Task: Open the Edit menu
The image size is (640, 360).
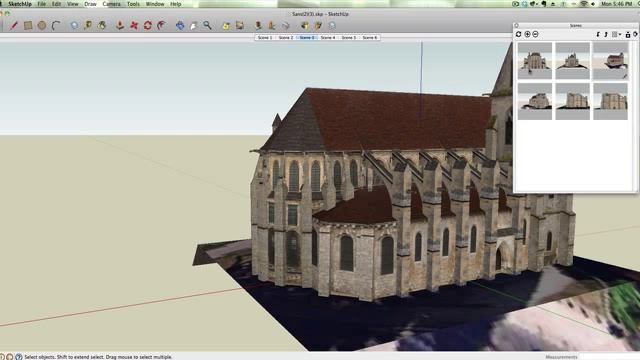Action: (56, 4)
